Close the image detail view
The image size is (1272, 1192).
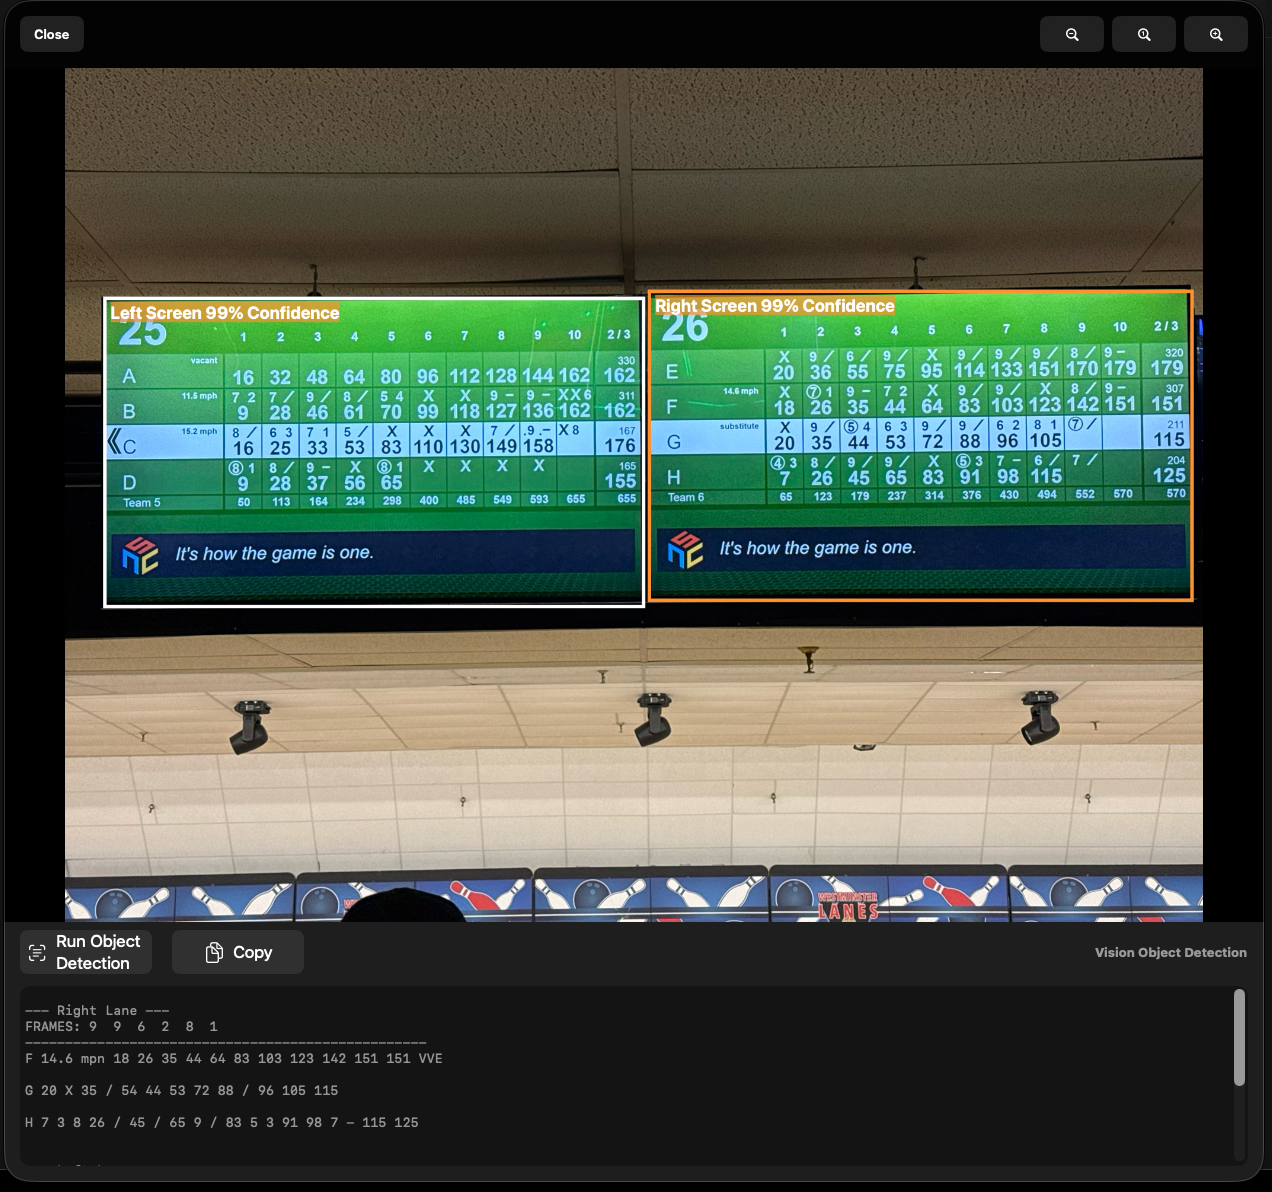pyautogui.click(x=52, y=34)
